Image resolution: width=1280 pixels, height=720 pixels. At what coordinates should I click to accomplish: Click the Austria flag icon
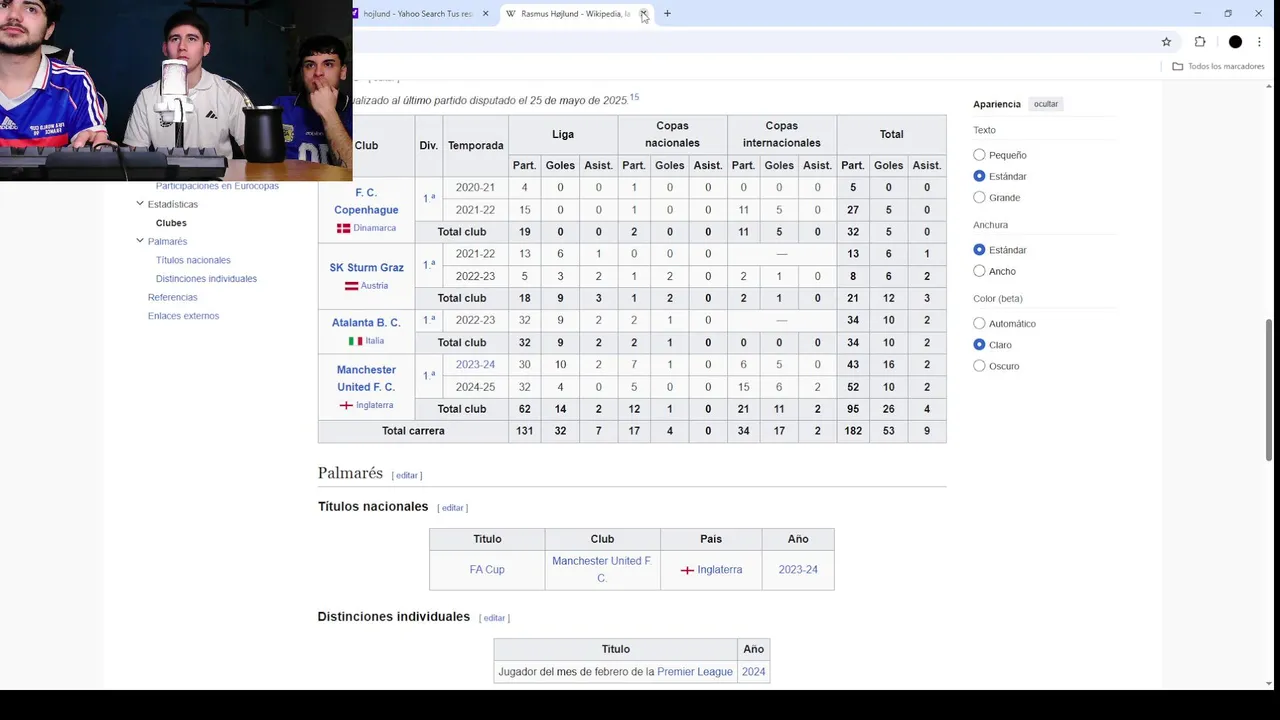coord(352,286)
